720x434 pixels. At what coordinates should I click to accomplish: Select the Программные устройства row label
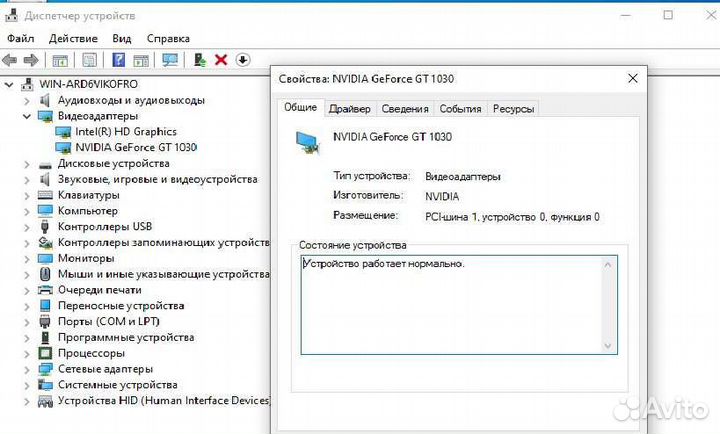coord(126,338)
